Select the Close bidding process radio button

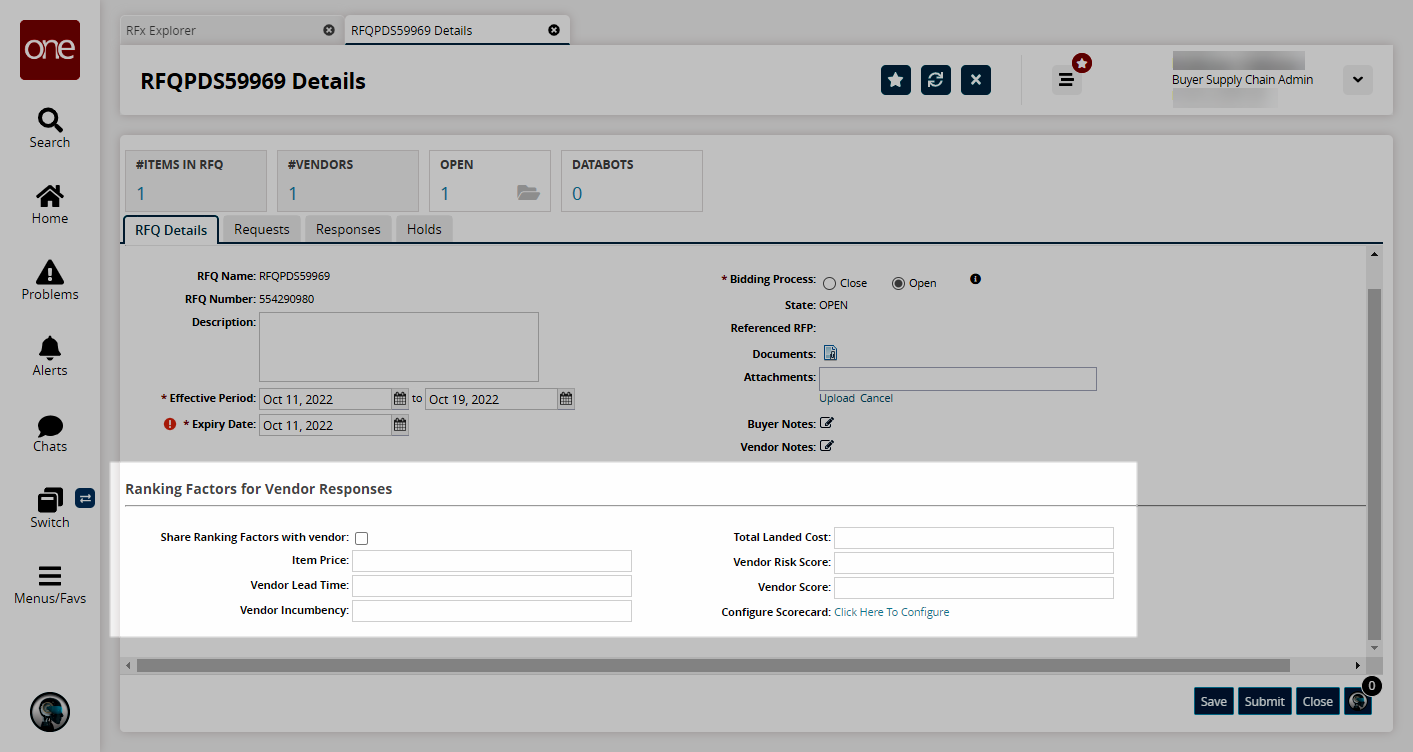[x=829, y=283]
